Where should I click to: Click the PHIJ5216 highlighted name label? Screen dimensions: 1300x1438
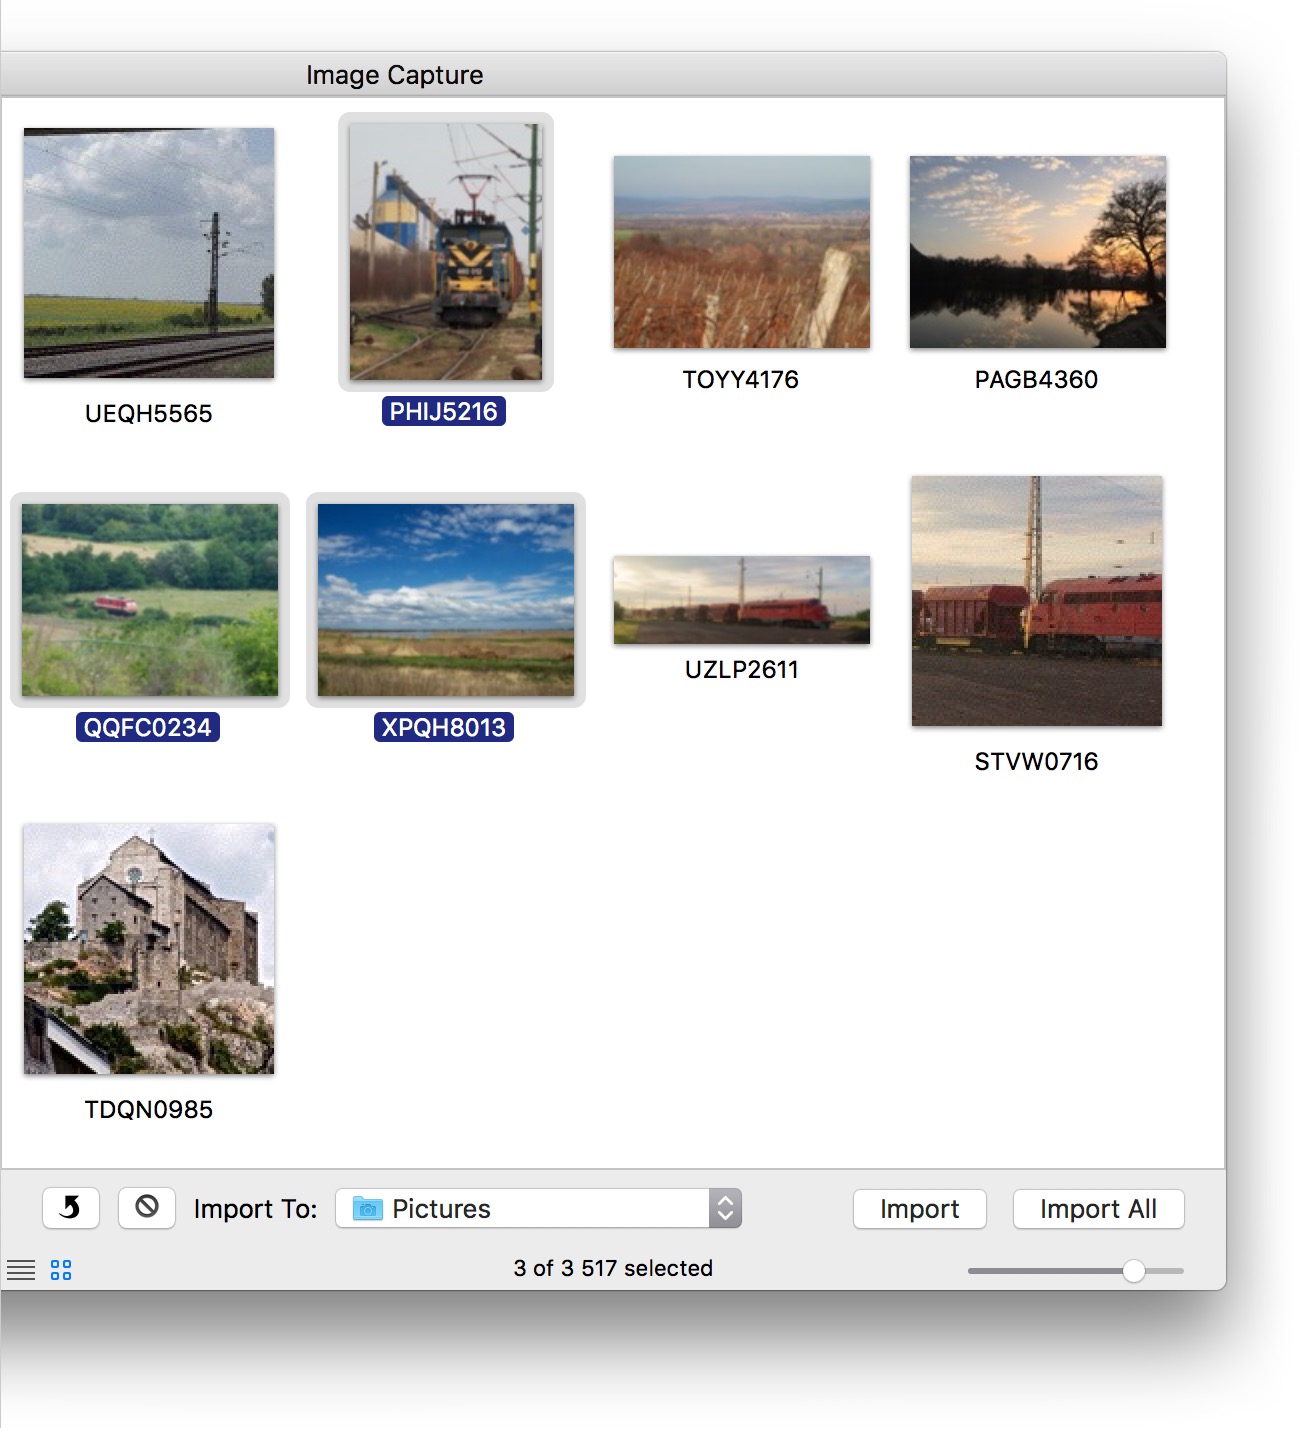tap(444, 411)
